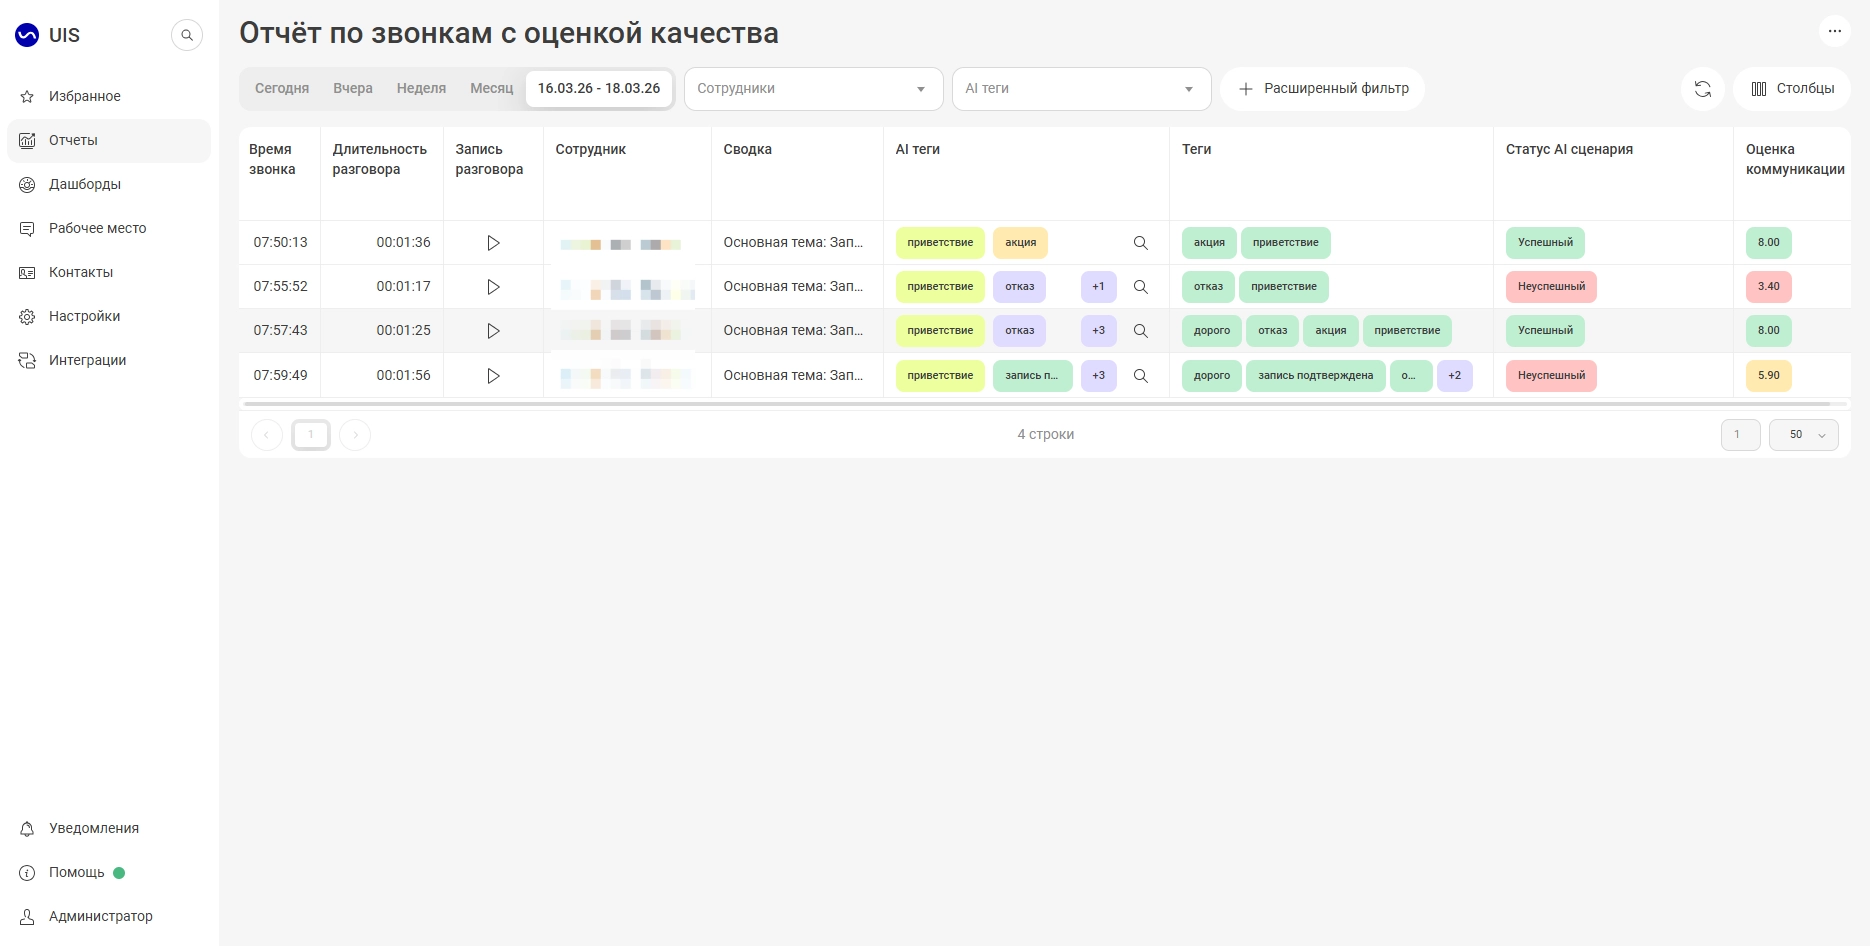Viewport: 1870px width, 946px height.
Task: Select the Месяц period tab
Action: pos(492,88)
